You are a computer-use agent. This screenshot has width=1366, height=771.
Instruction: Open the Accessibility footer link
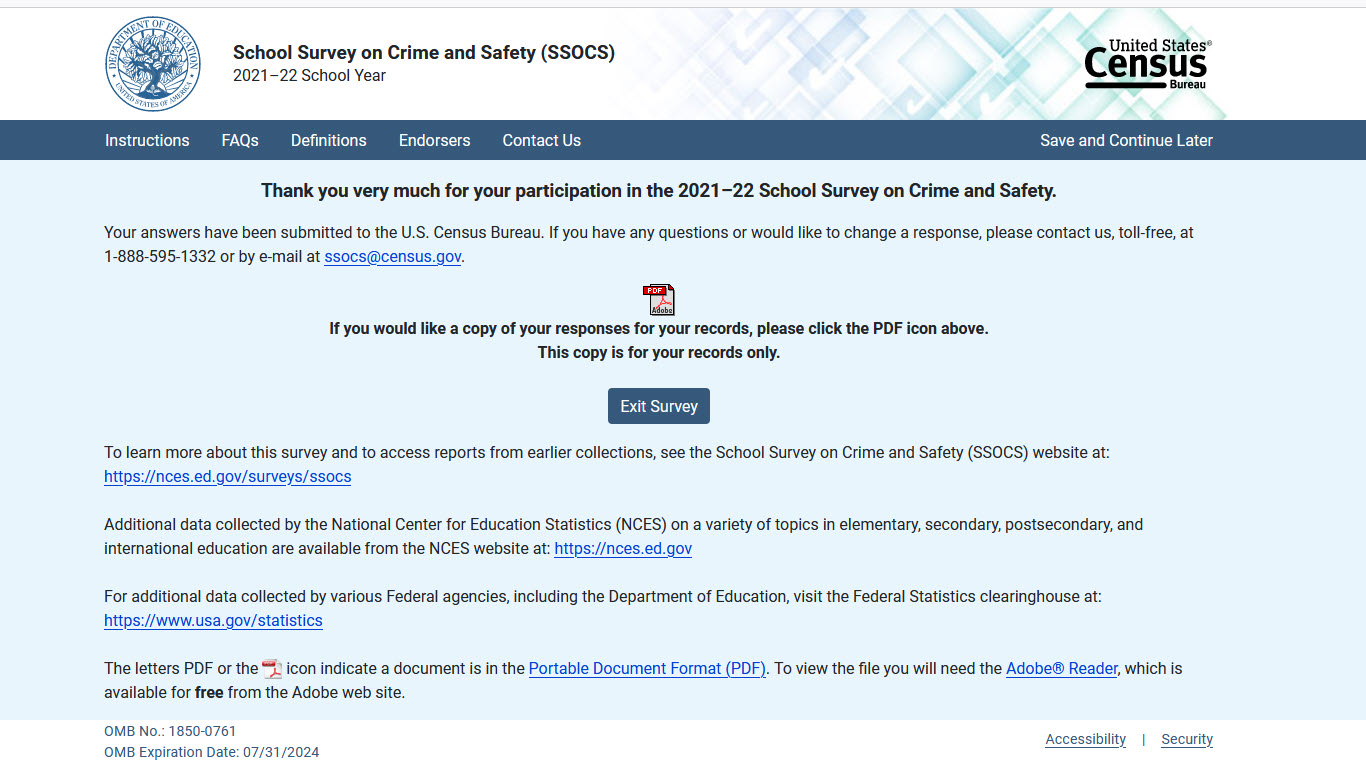tap(1085, 739)
